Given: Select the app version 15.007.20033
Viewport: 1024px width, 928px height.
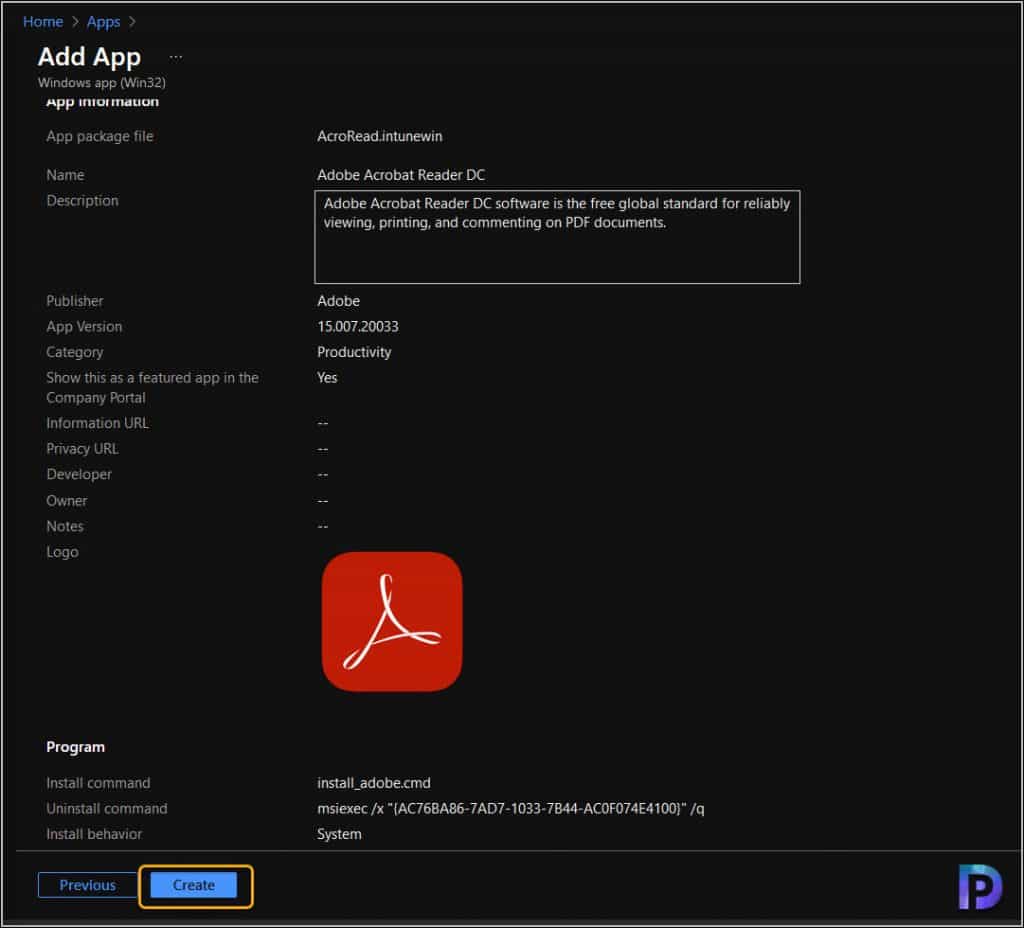Looking at the screenshot, I should [x=358, y=327].
